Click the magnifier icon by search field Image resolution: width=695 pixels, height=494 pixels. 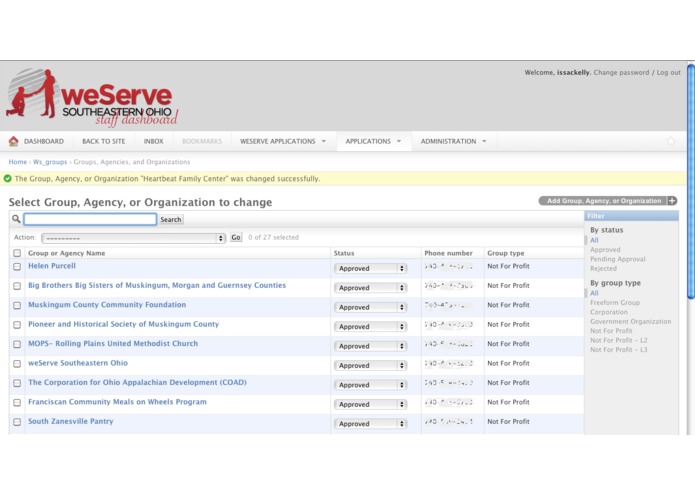pos(16,219)
